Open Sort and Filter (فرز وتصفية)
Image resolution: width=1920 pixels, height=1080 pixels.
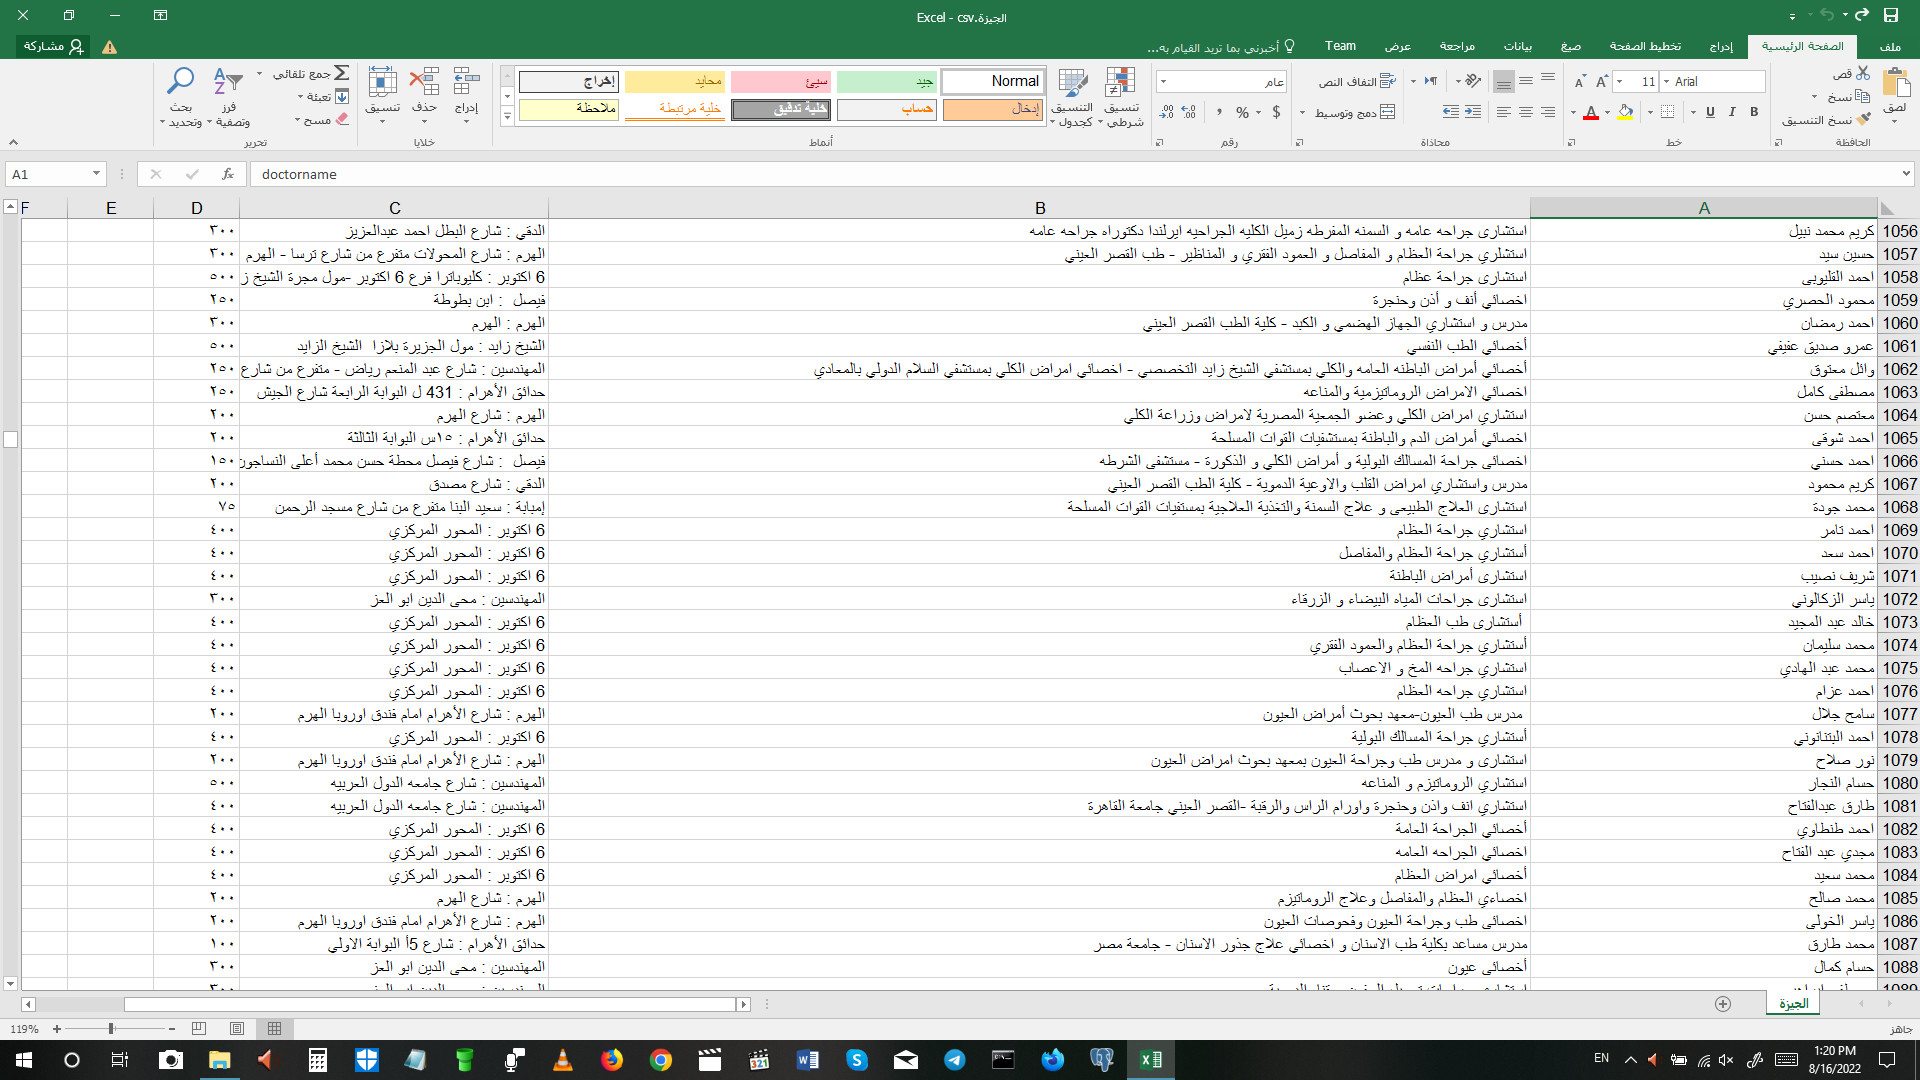pos(230,95)
